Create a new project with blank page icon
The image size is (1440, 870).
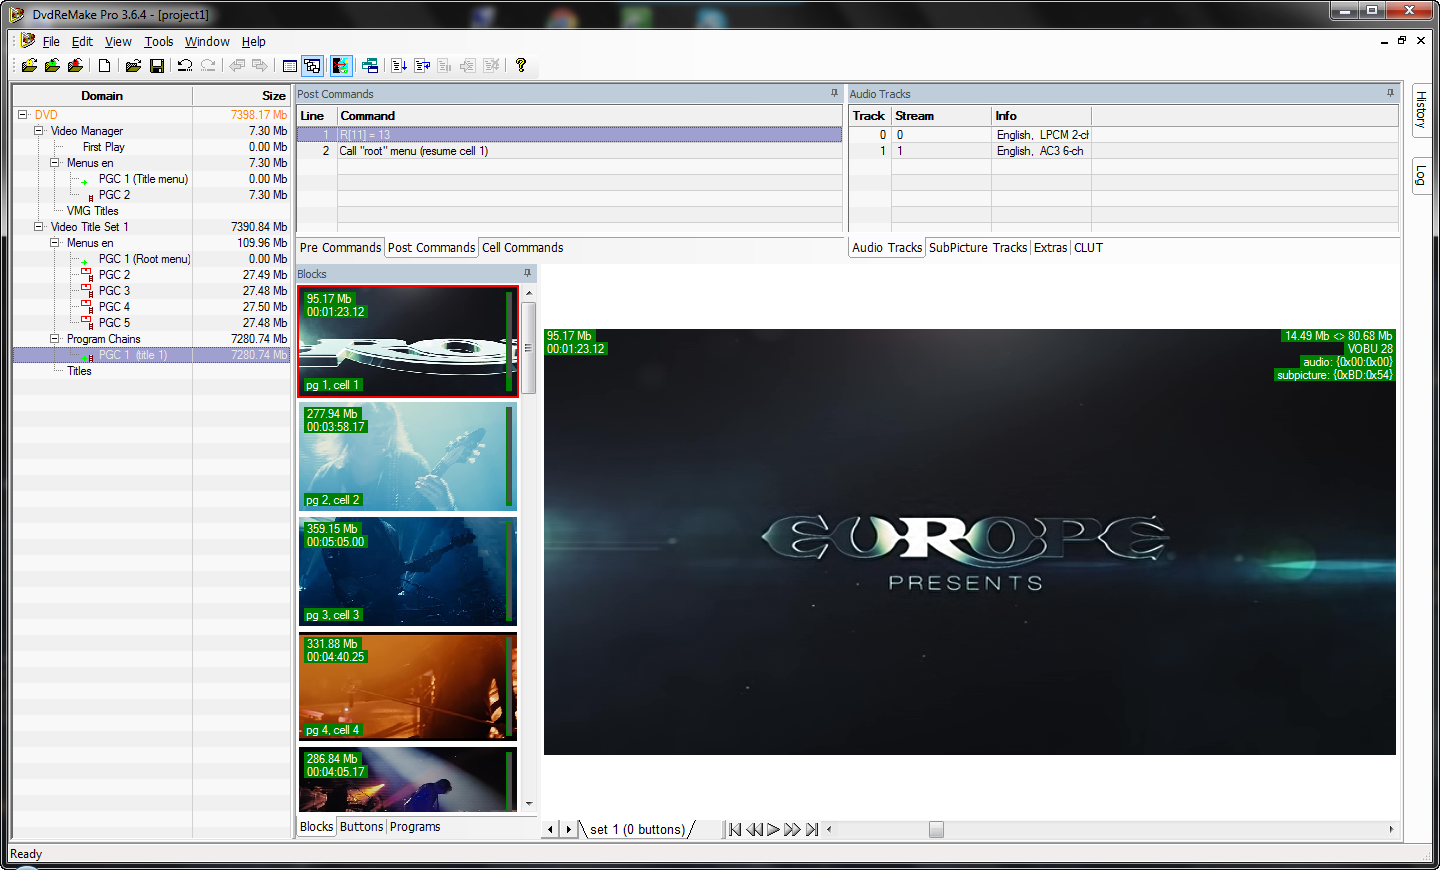(x=104, y=66)
